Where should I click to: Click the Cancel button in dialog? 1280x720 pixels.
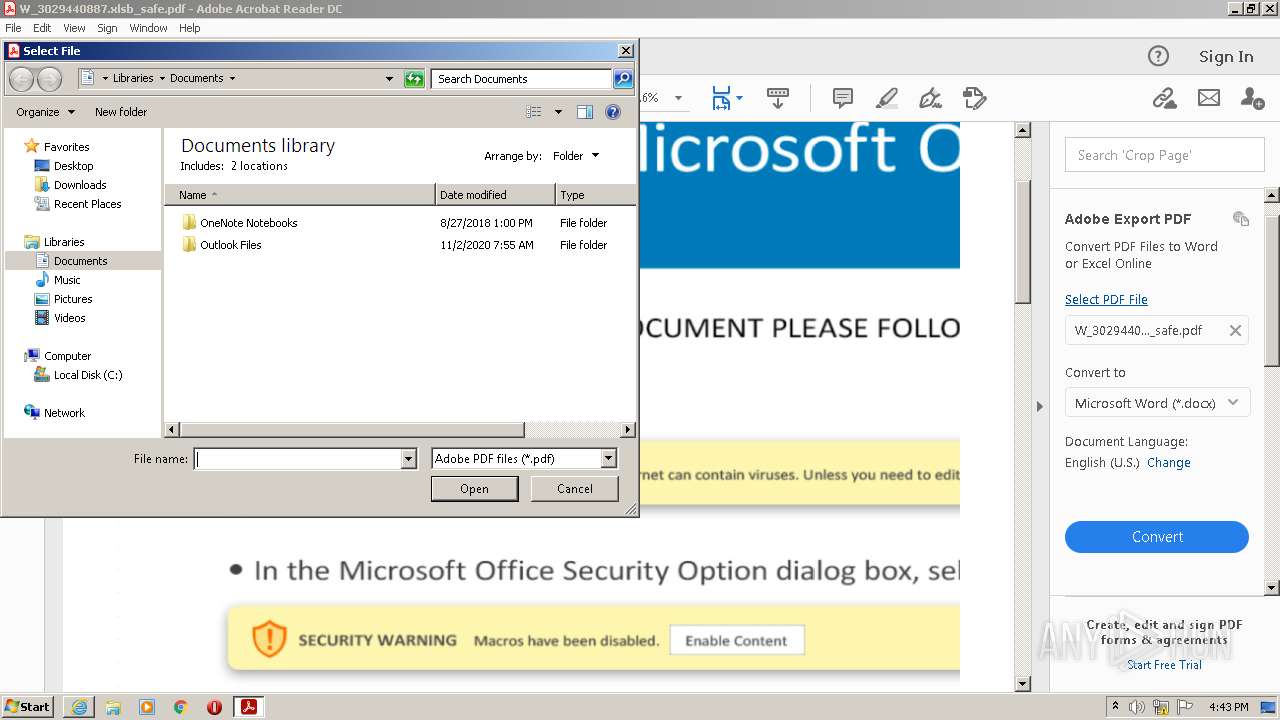(574, 489)
